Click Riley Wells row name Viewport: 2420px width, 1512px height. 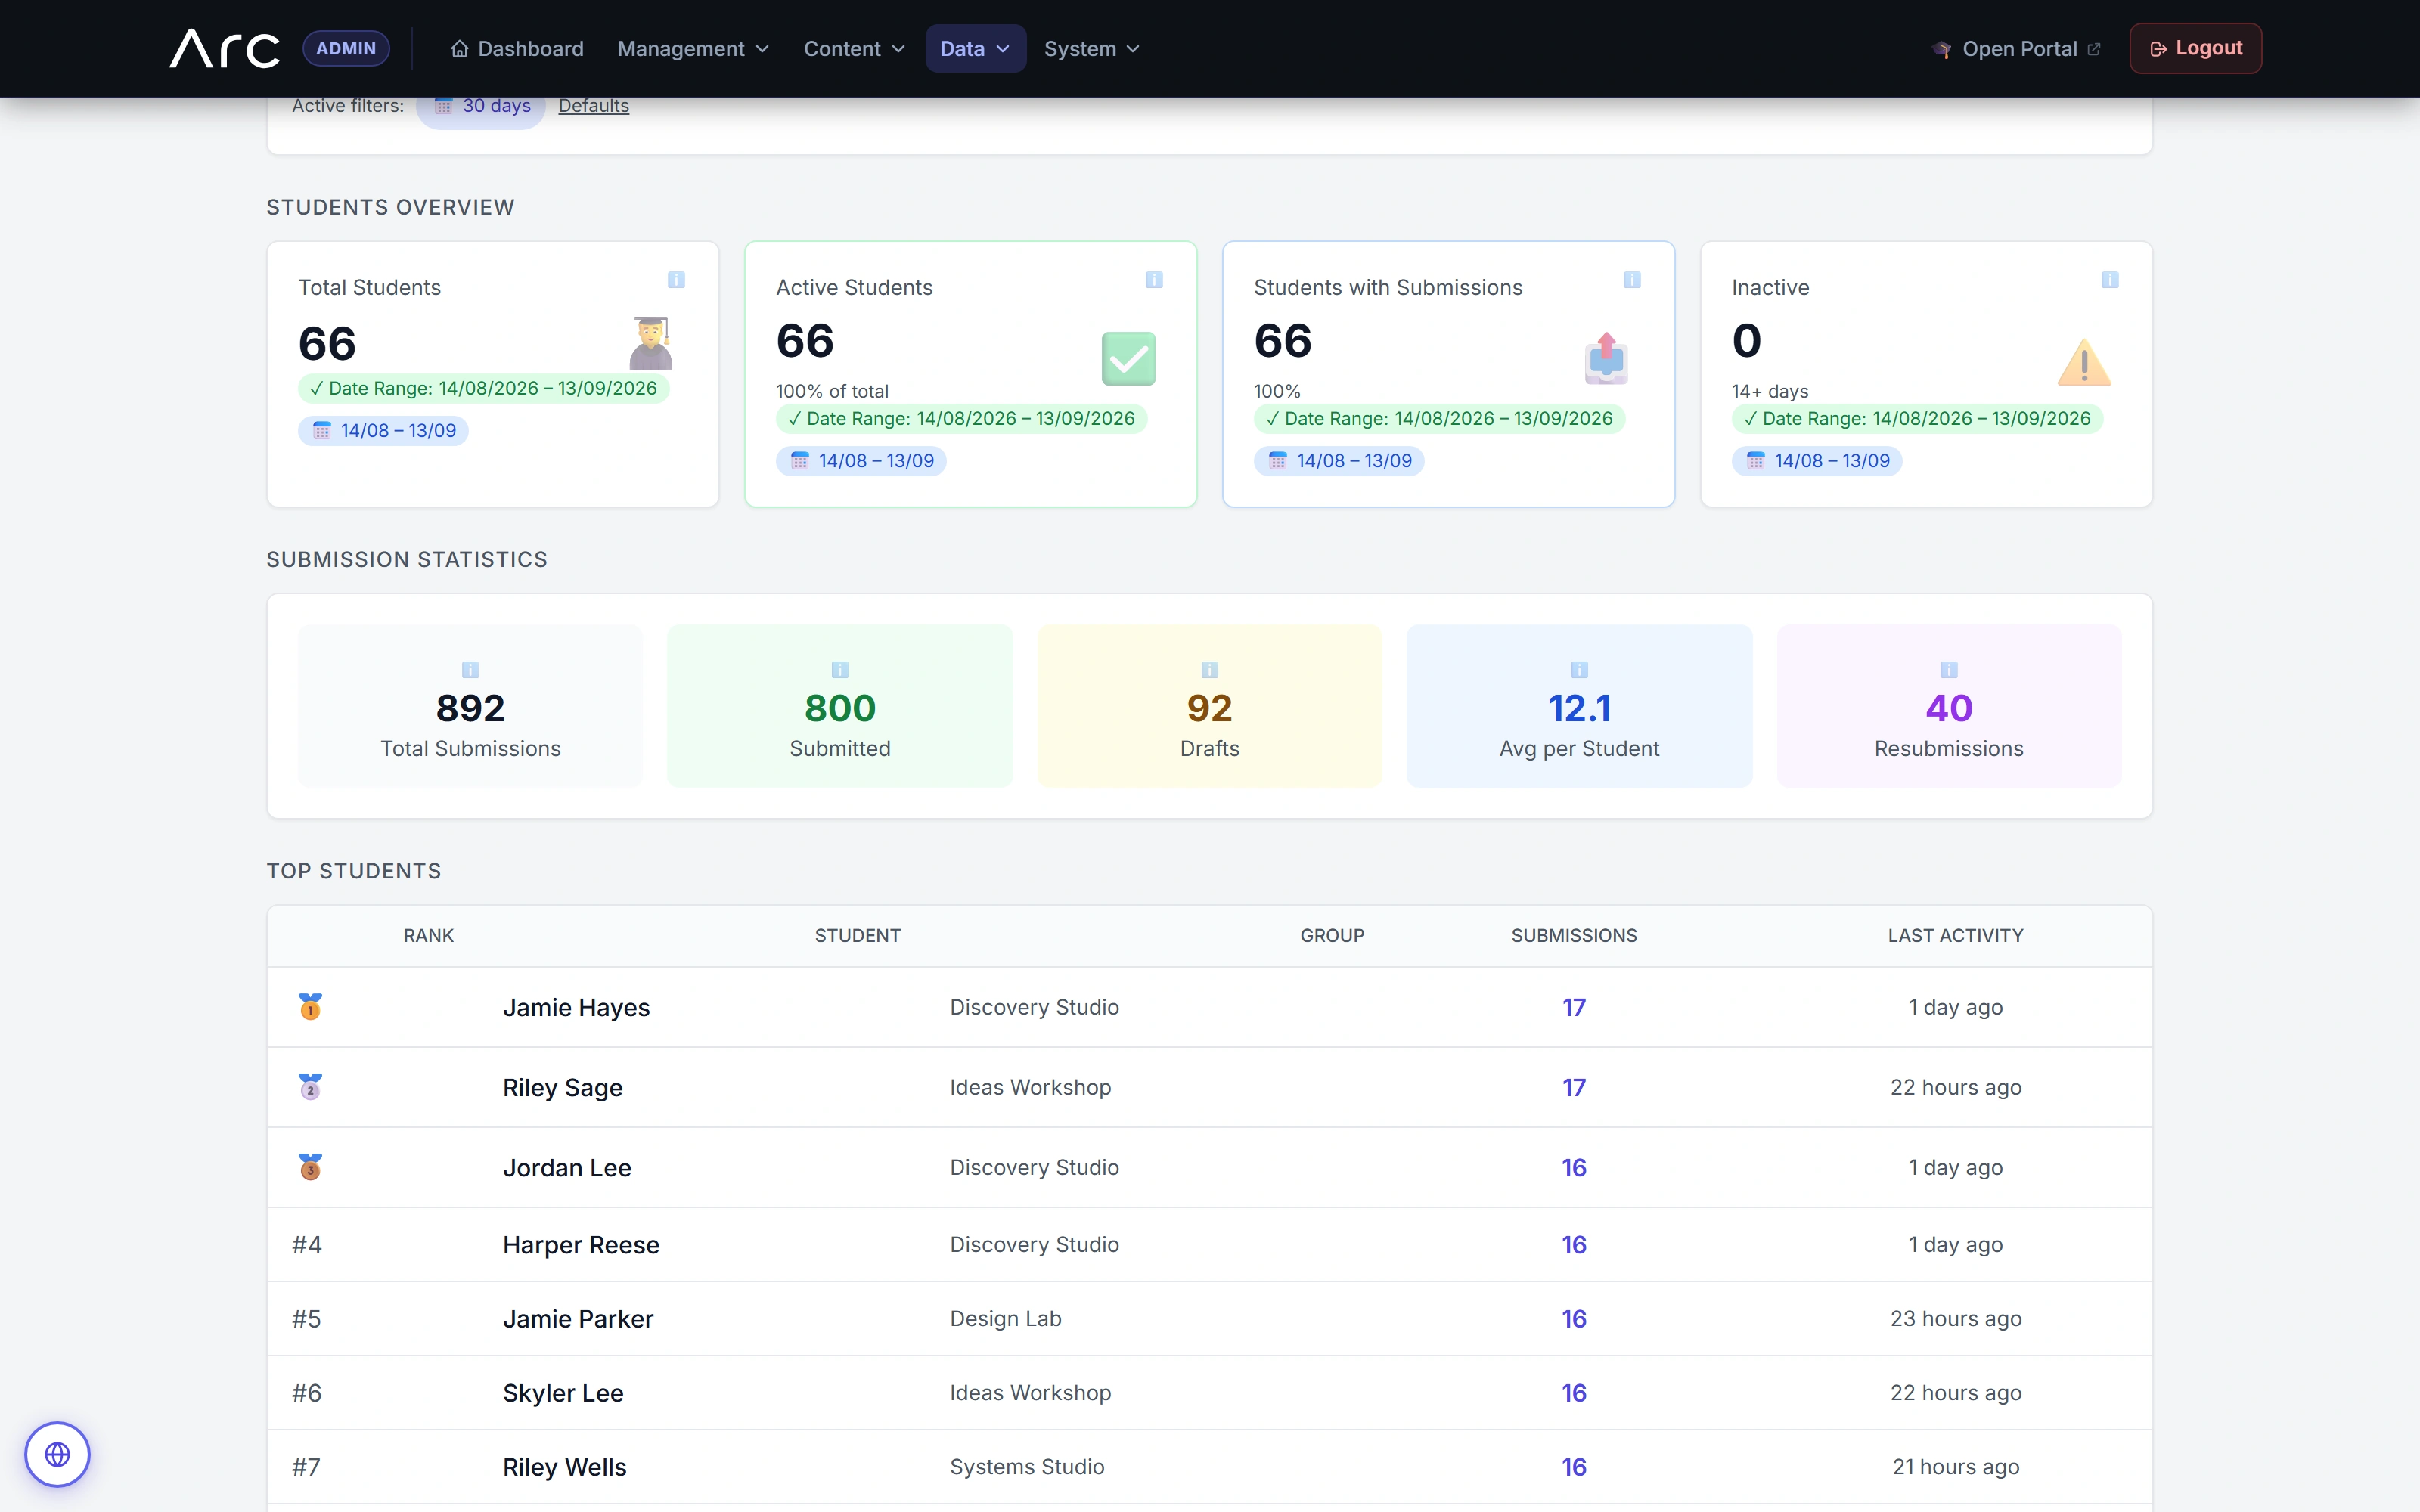(x=565, y=1467)
